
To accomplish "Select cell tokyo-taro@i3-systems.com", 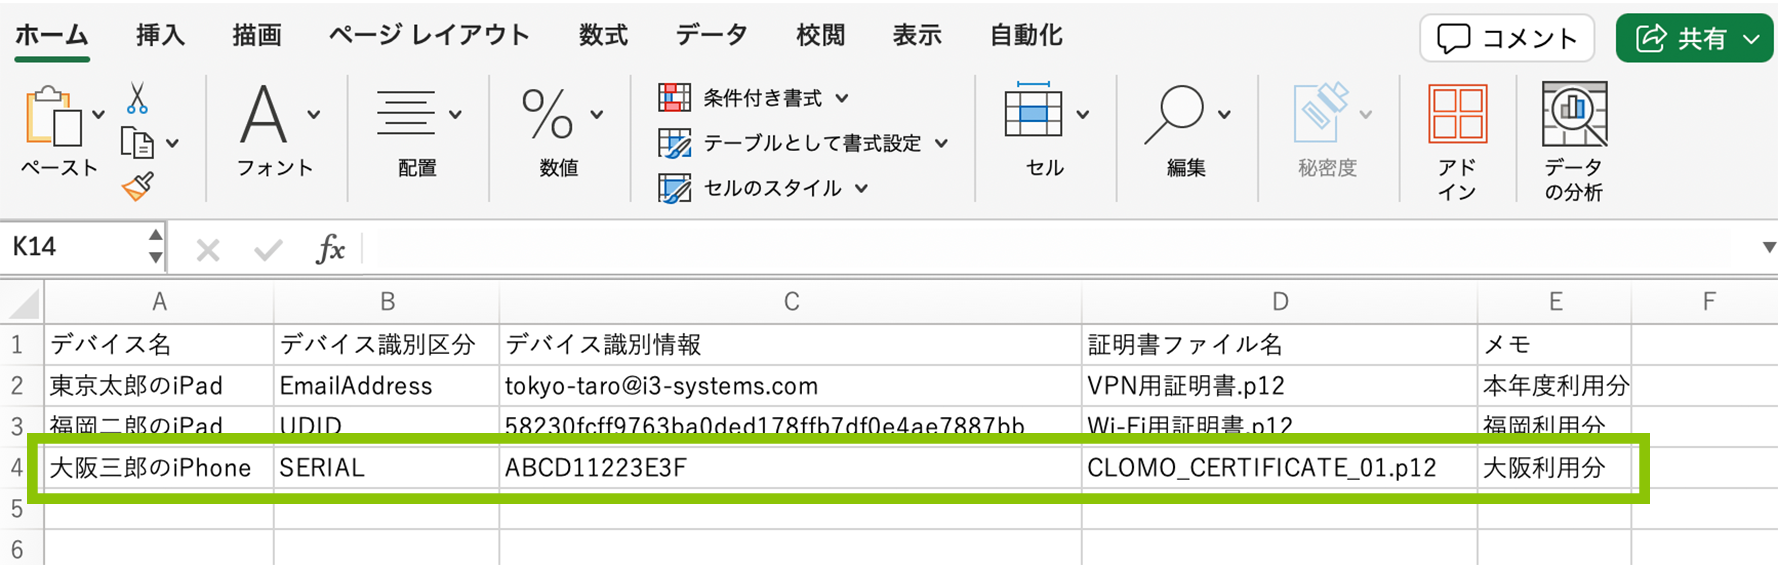I will (791, 386).
